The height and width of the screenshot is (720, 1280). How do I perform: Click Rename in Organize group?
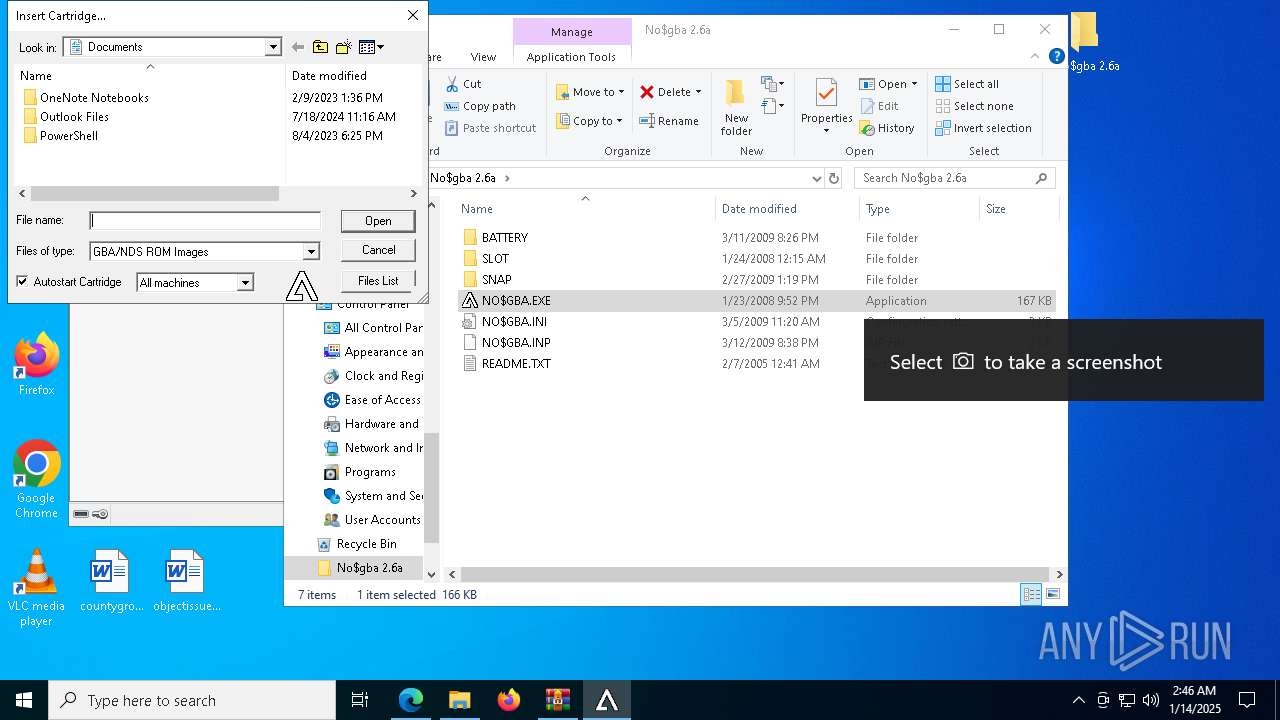click(669, 121)
